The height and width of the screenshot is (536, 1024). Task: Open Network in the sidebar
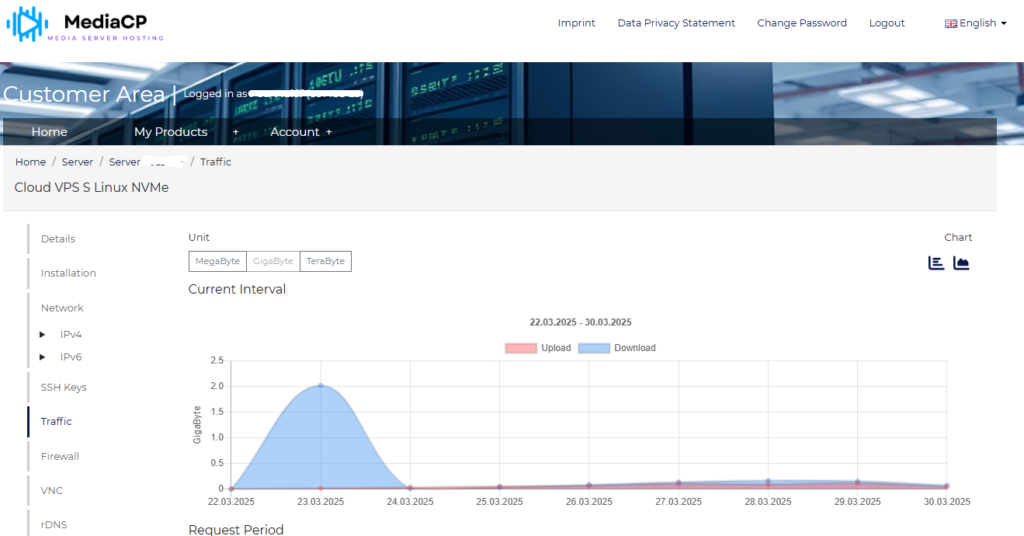[62, 308]
